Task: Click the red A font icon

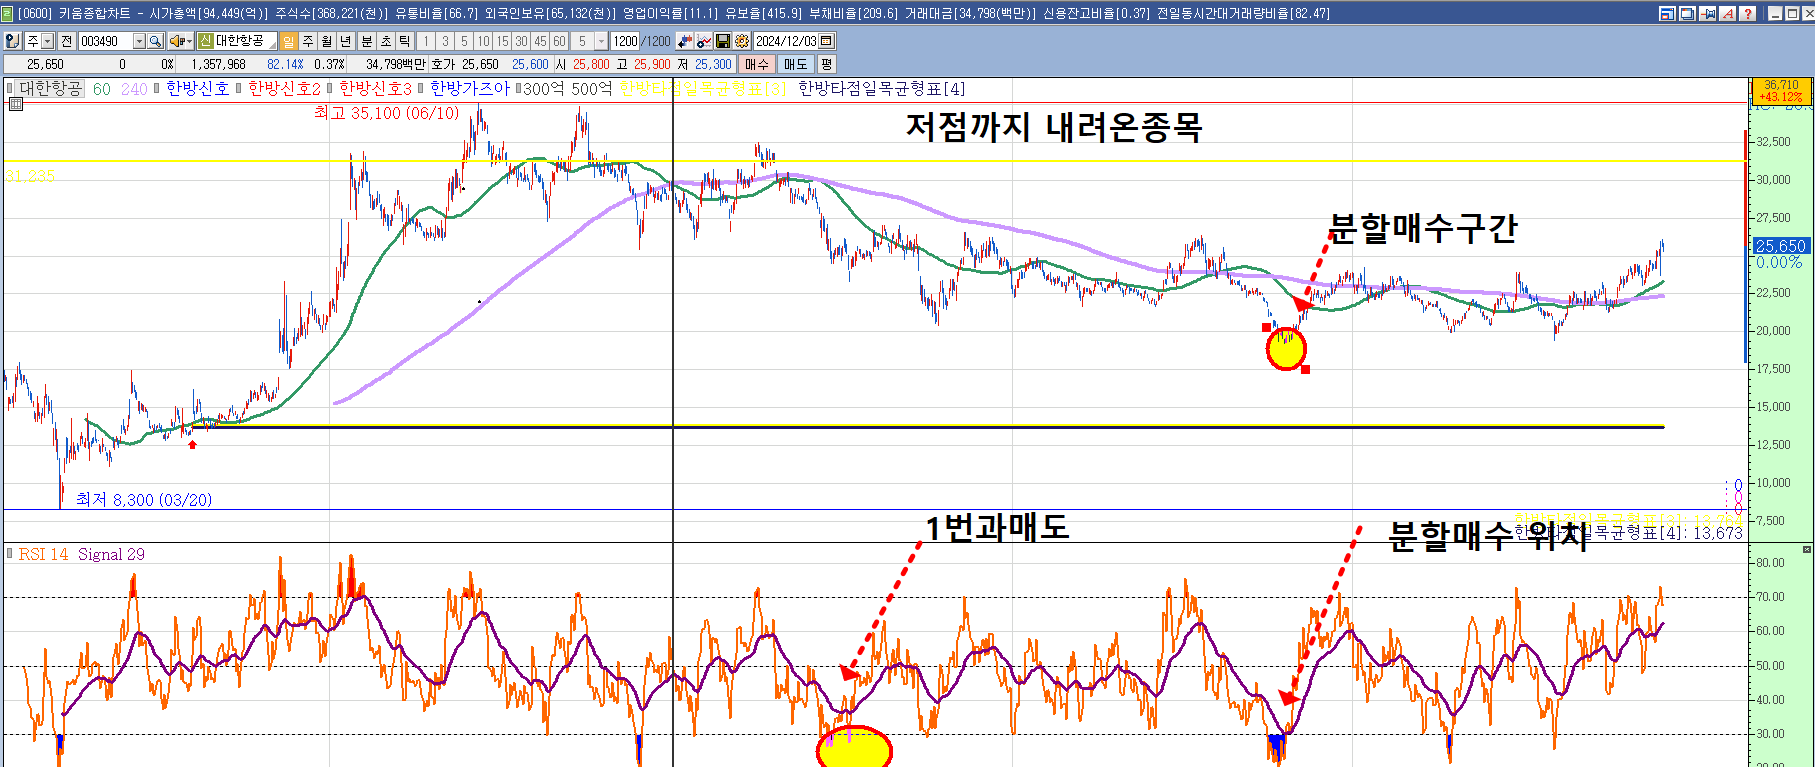Action: (1727, 13)
